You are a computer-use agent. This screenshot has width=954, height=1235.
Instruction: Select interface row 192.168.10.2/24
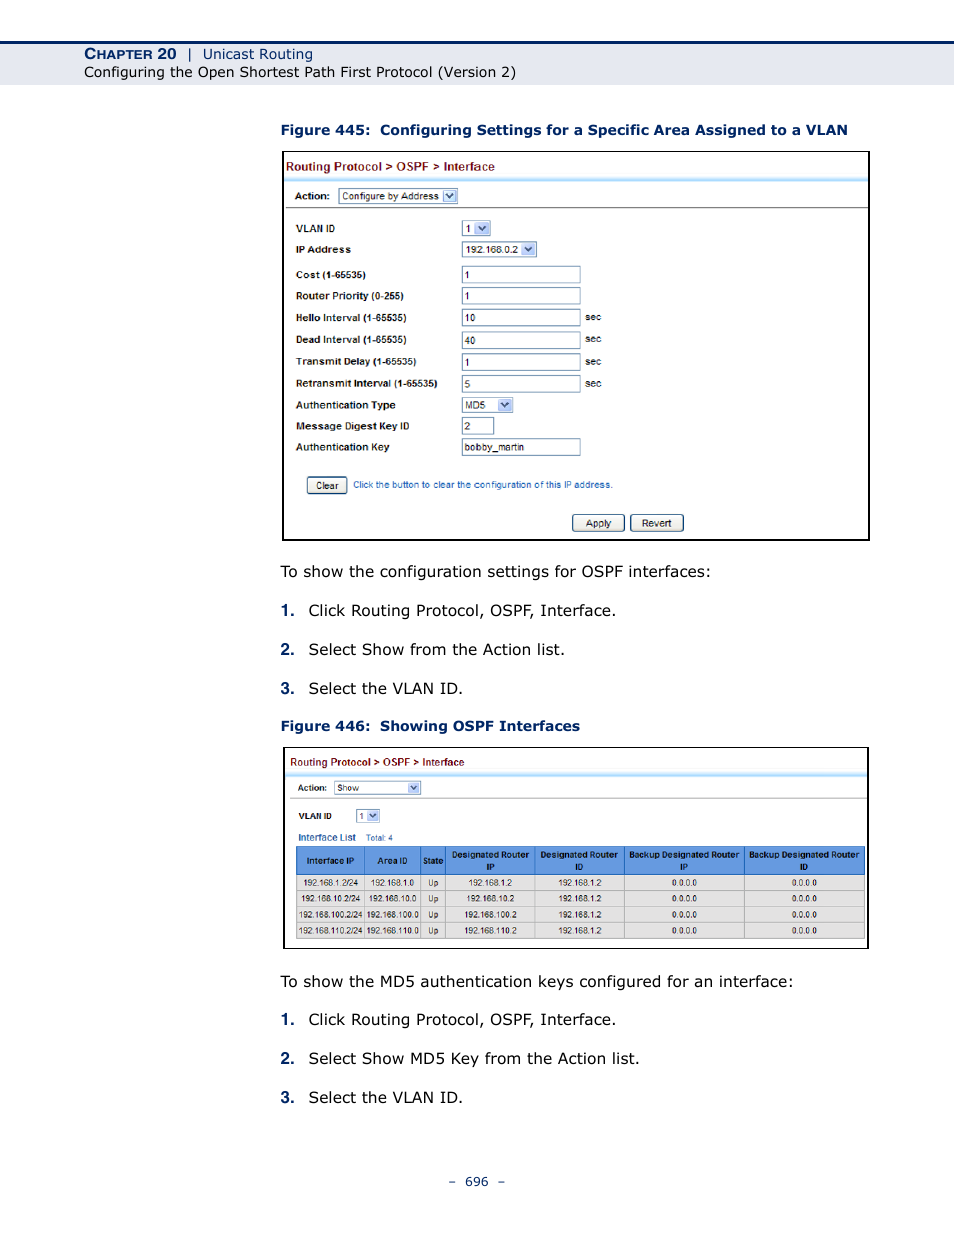click(581, 899)
